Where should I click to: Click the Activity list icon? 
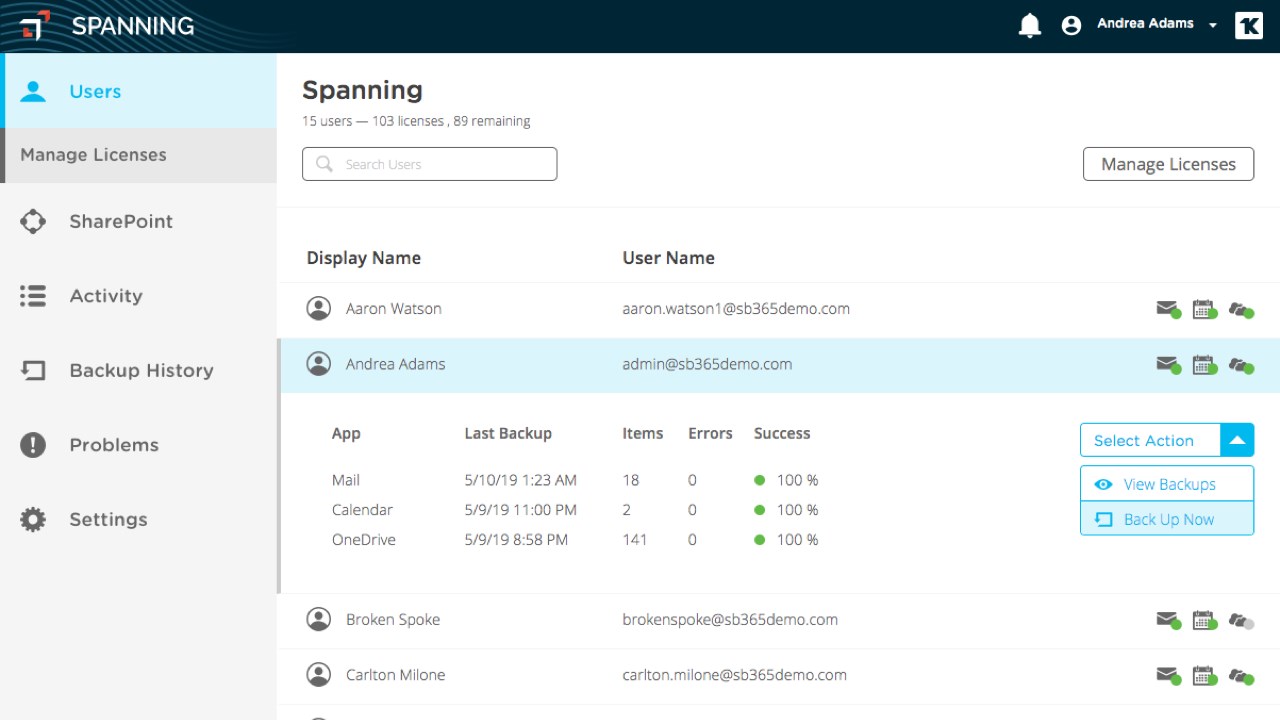click(33, 296)
